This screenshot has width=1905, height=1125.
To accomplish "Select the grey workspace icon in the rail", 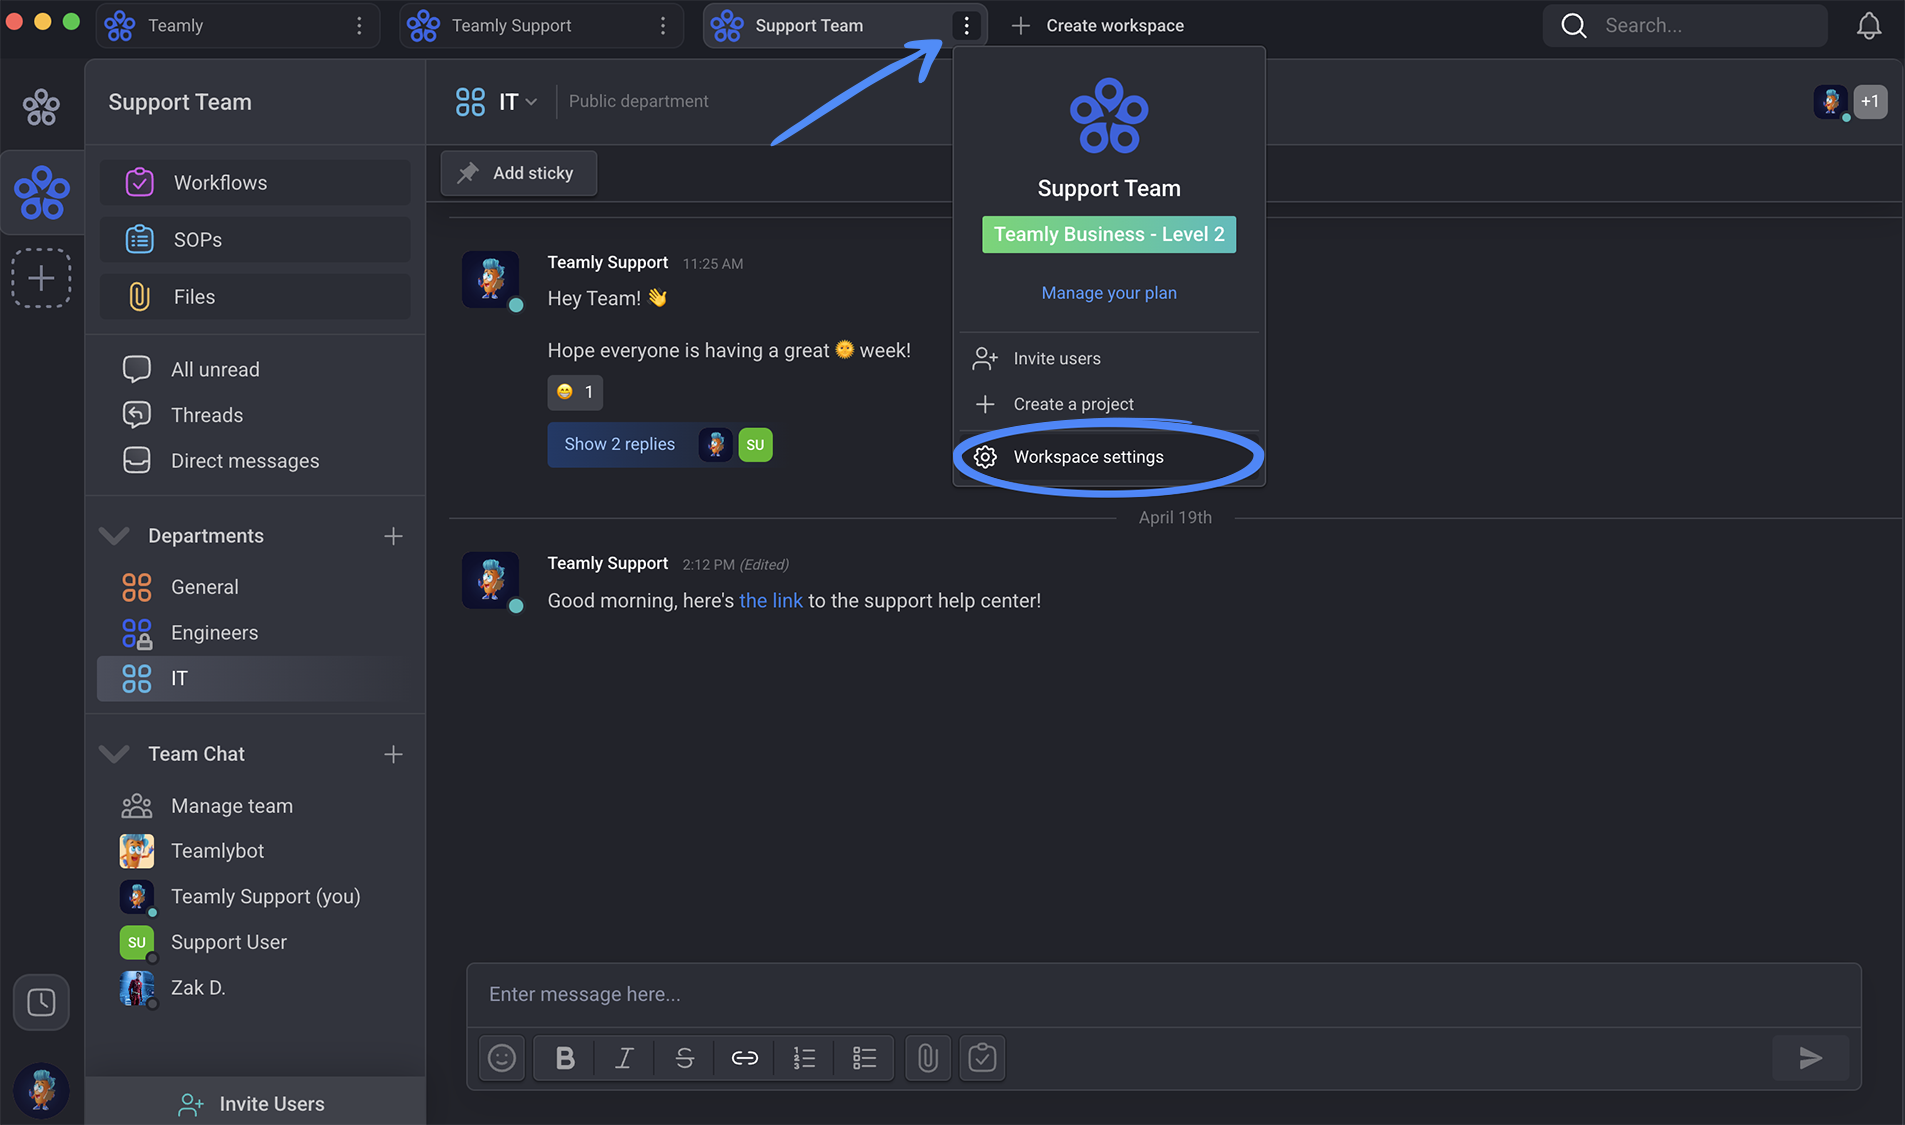I will [x=41, y=107].
